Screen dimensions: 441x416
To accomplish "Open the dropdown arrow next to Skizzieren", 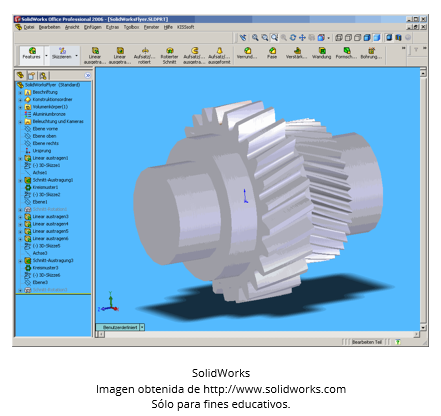I will 77,55.
